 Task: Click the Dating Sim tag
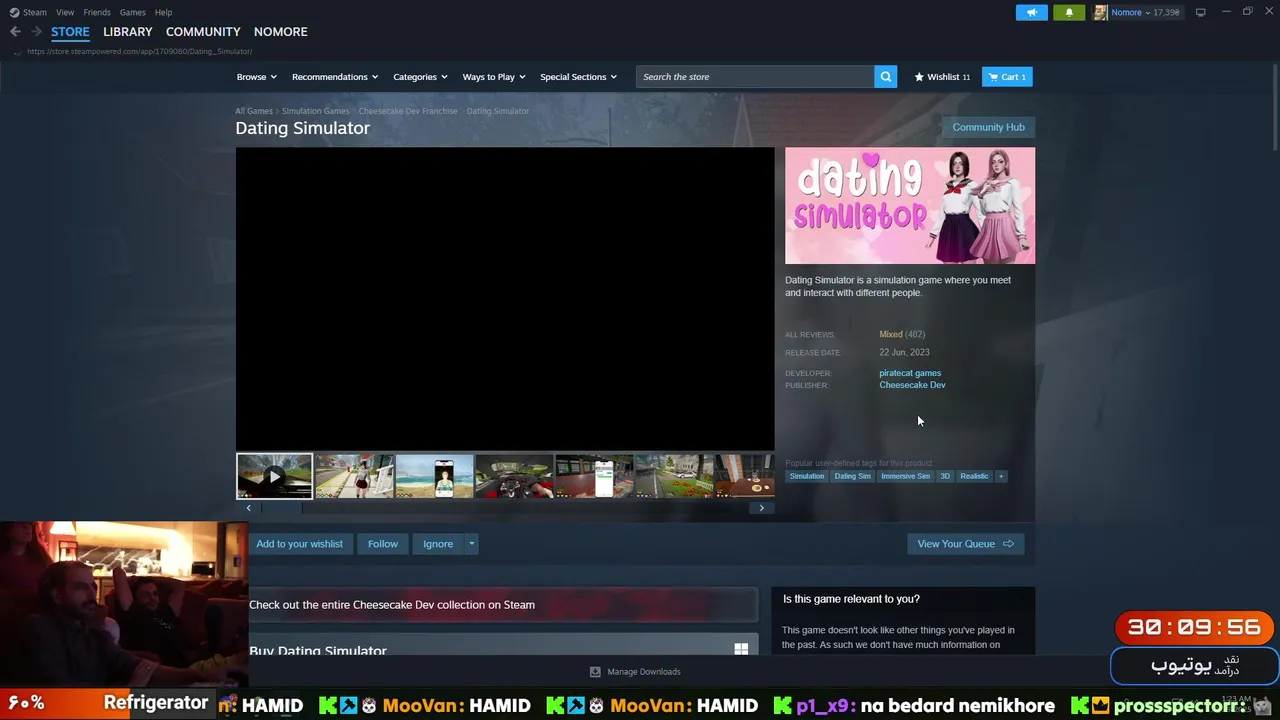pos(852,476)
